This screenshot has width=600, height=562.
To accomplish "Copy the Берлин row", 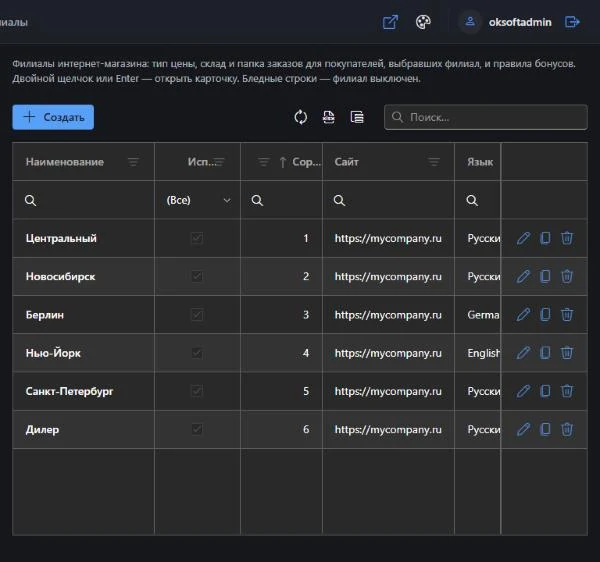I will 545,314.
